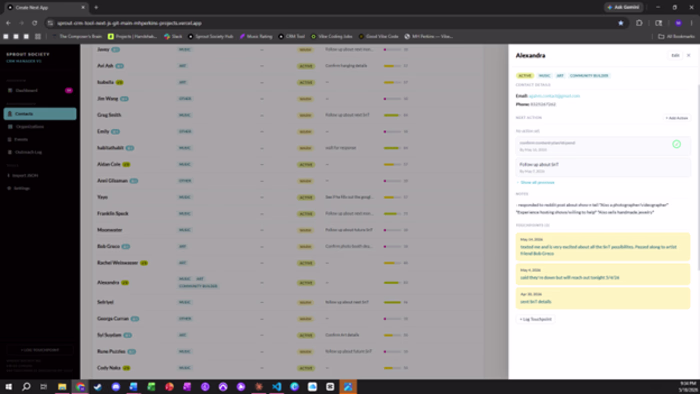Reload the page with browser refresh icon
This screenshot has height=394, width=700.
pyautogui.click(x=34, y=23)
